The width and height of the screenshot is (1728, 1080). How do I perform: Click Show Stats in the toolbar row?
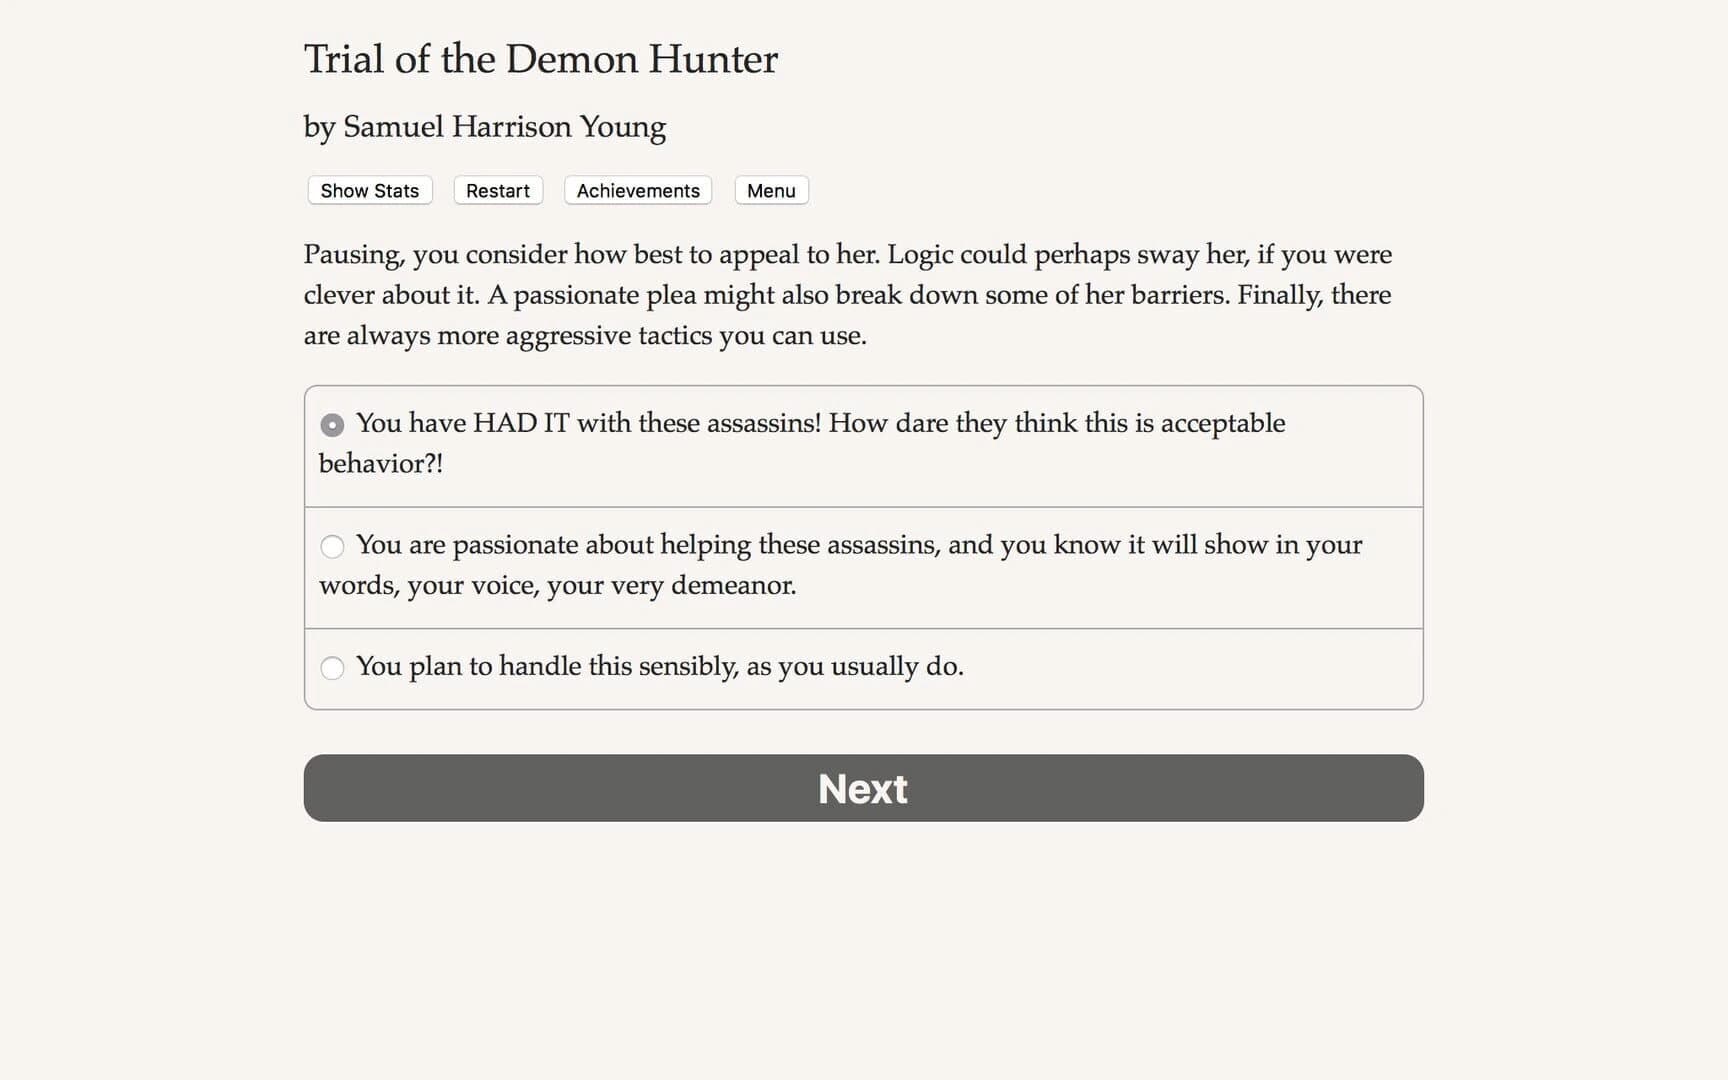(x=368, y=190)
